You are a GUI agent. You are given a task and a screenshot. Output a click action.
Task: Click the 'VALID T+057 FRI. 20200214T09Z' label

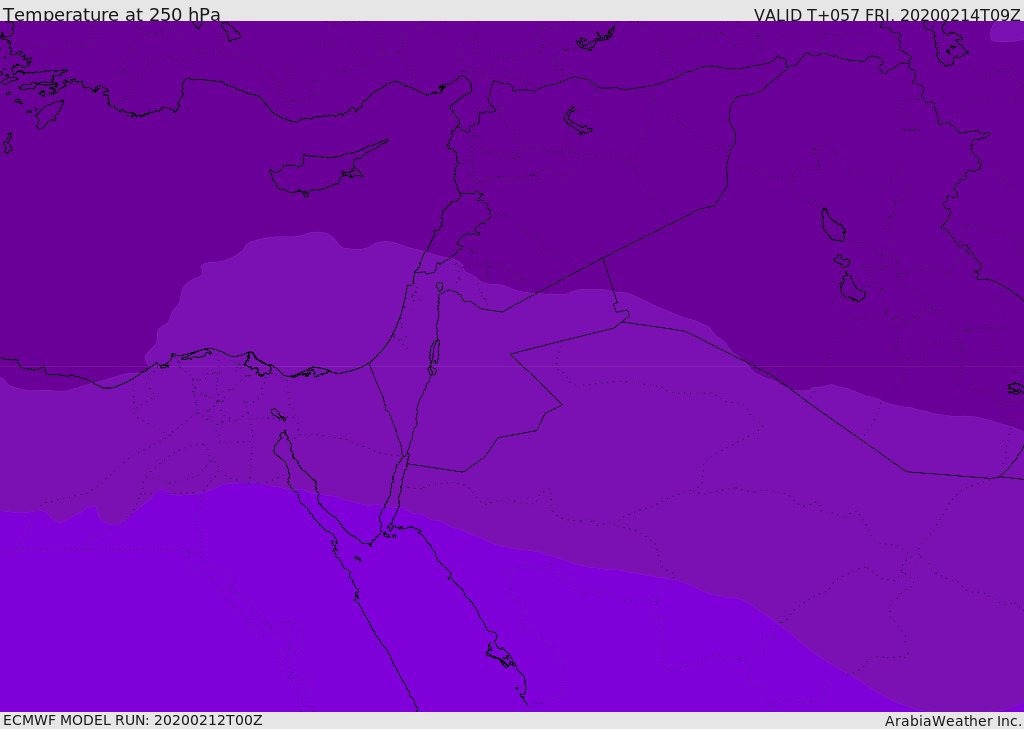point(887,15)
